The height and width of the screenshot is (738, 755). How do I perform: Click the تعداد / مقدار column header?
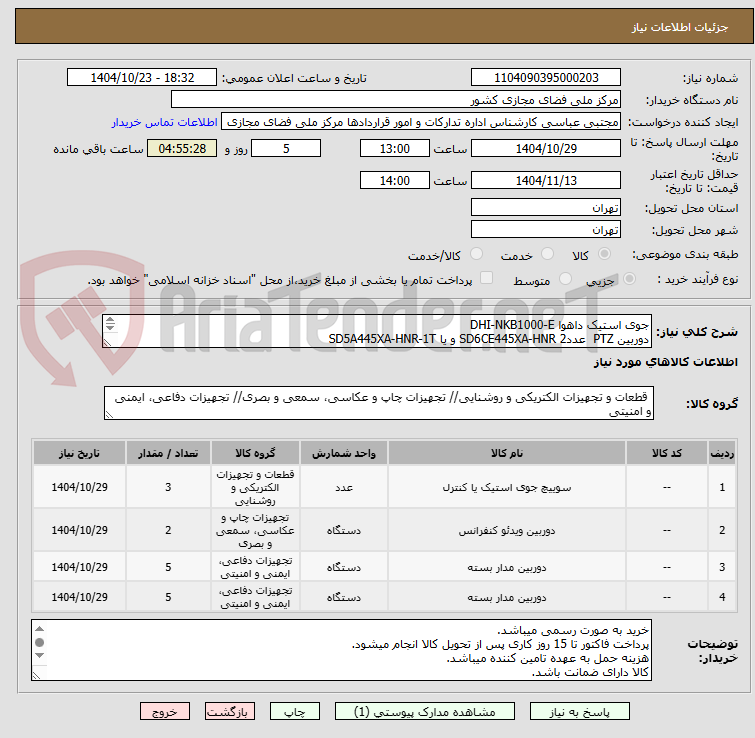coord(168,453)
